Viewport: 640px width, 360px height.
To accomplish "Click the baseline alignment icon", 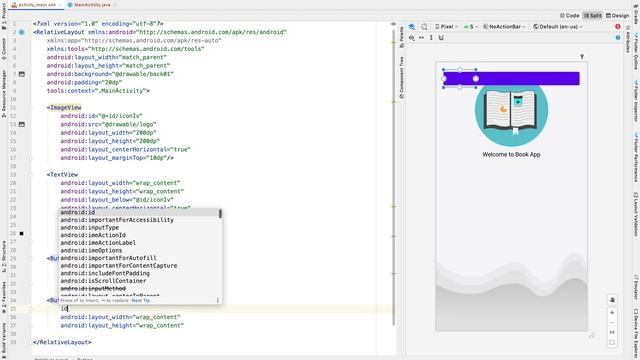I will [x=441, y=38].
